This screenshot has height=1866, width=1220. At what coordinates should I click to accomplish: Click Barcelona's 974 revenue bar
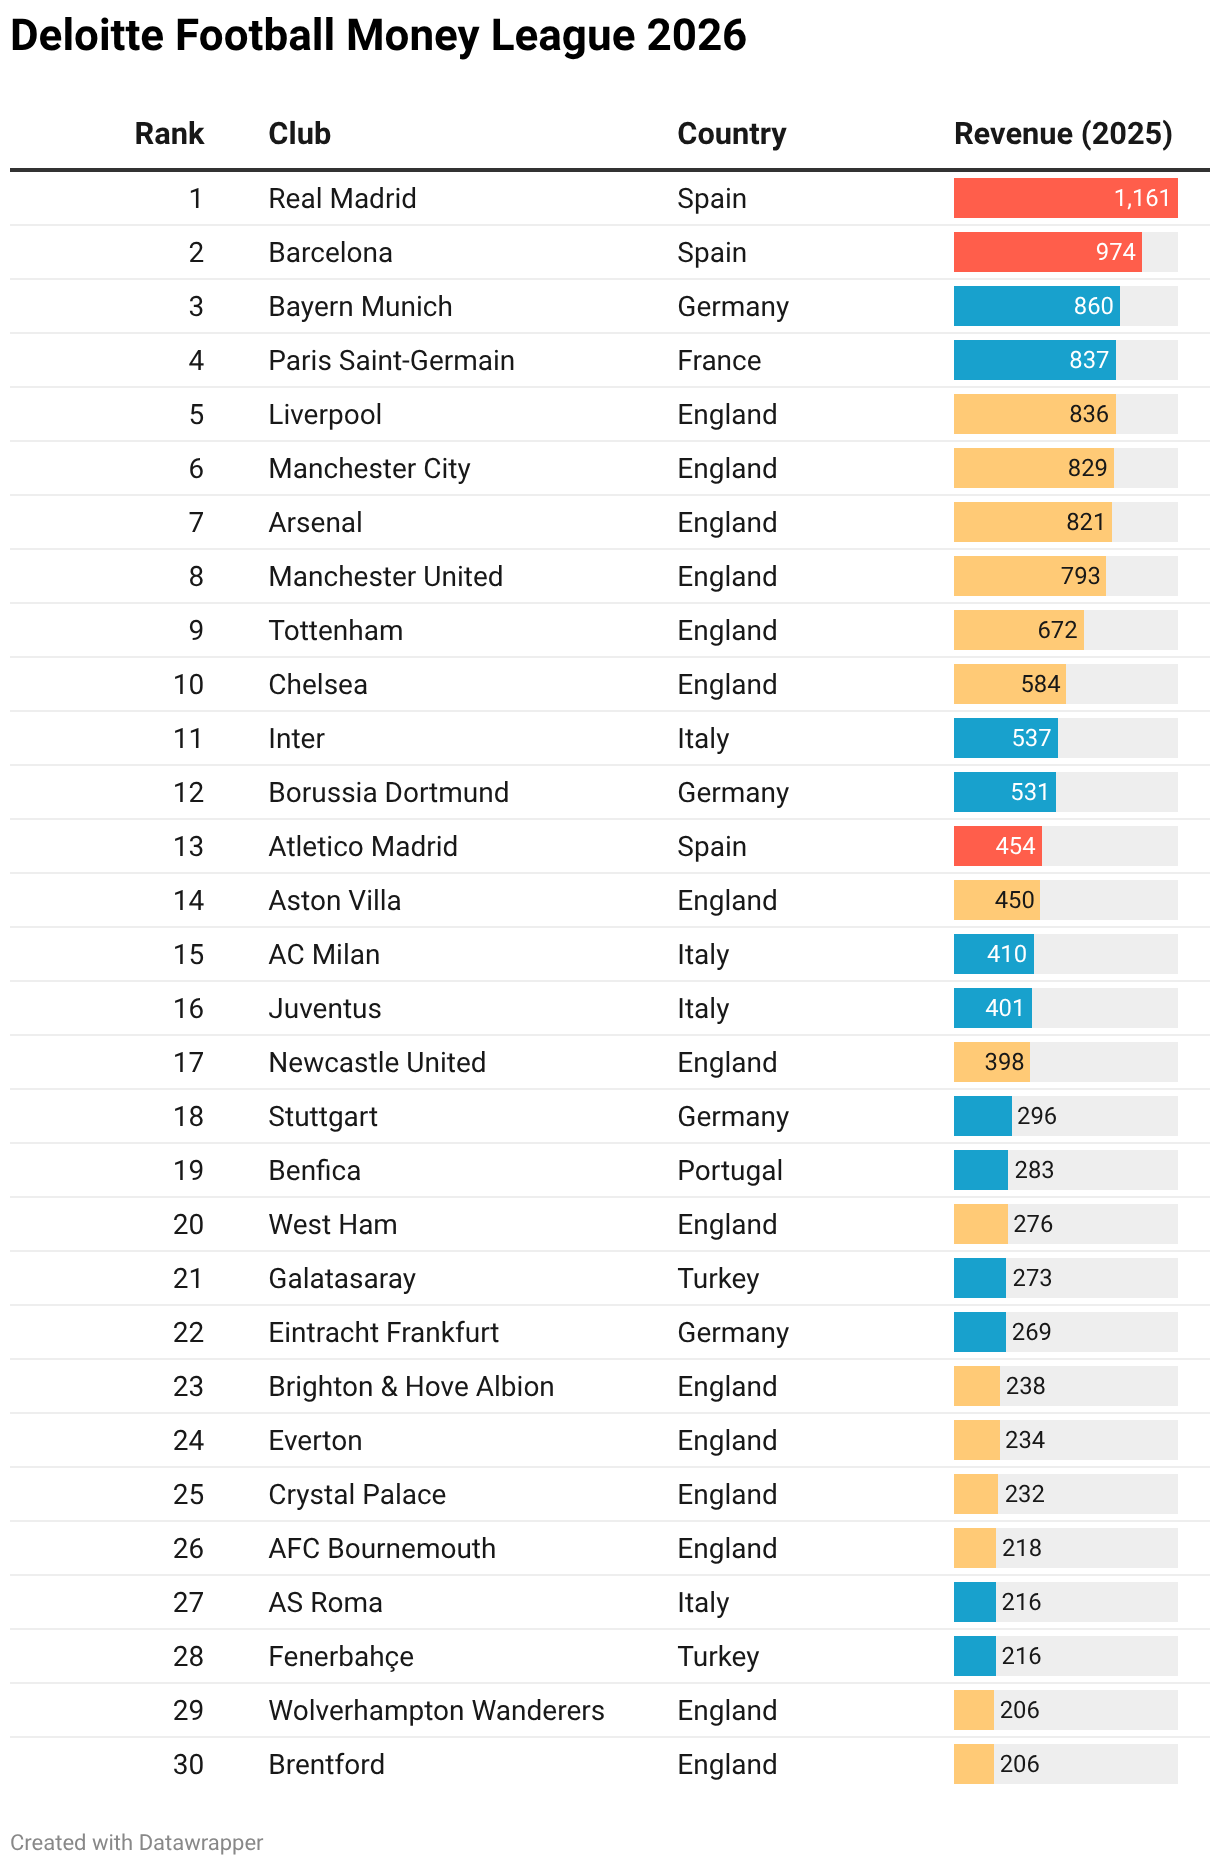click(1046, 252)
